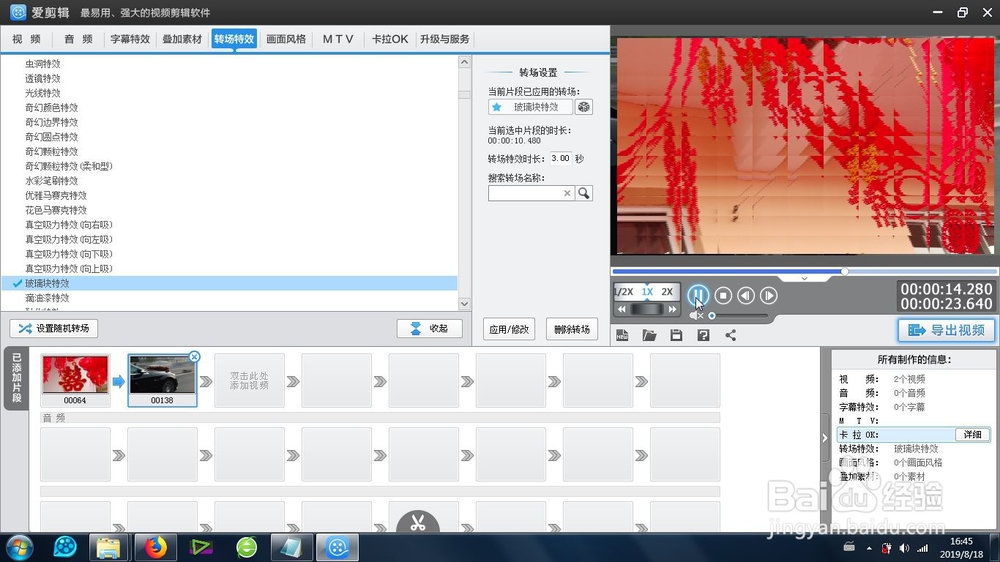This screenshot has height=562, width=1000.
Task: Select 优雅马赛克特效 transition
Action: [56, 195]
